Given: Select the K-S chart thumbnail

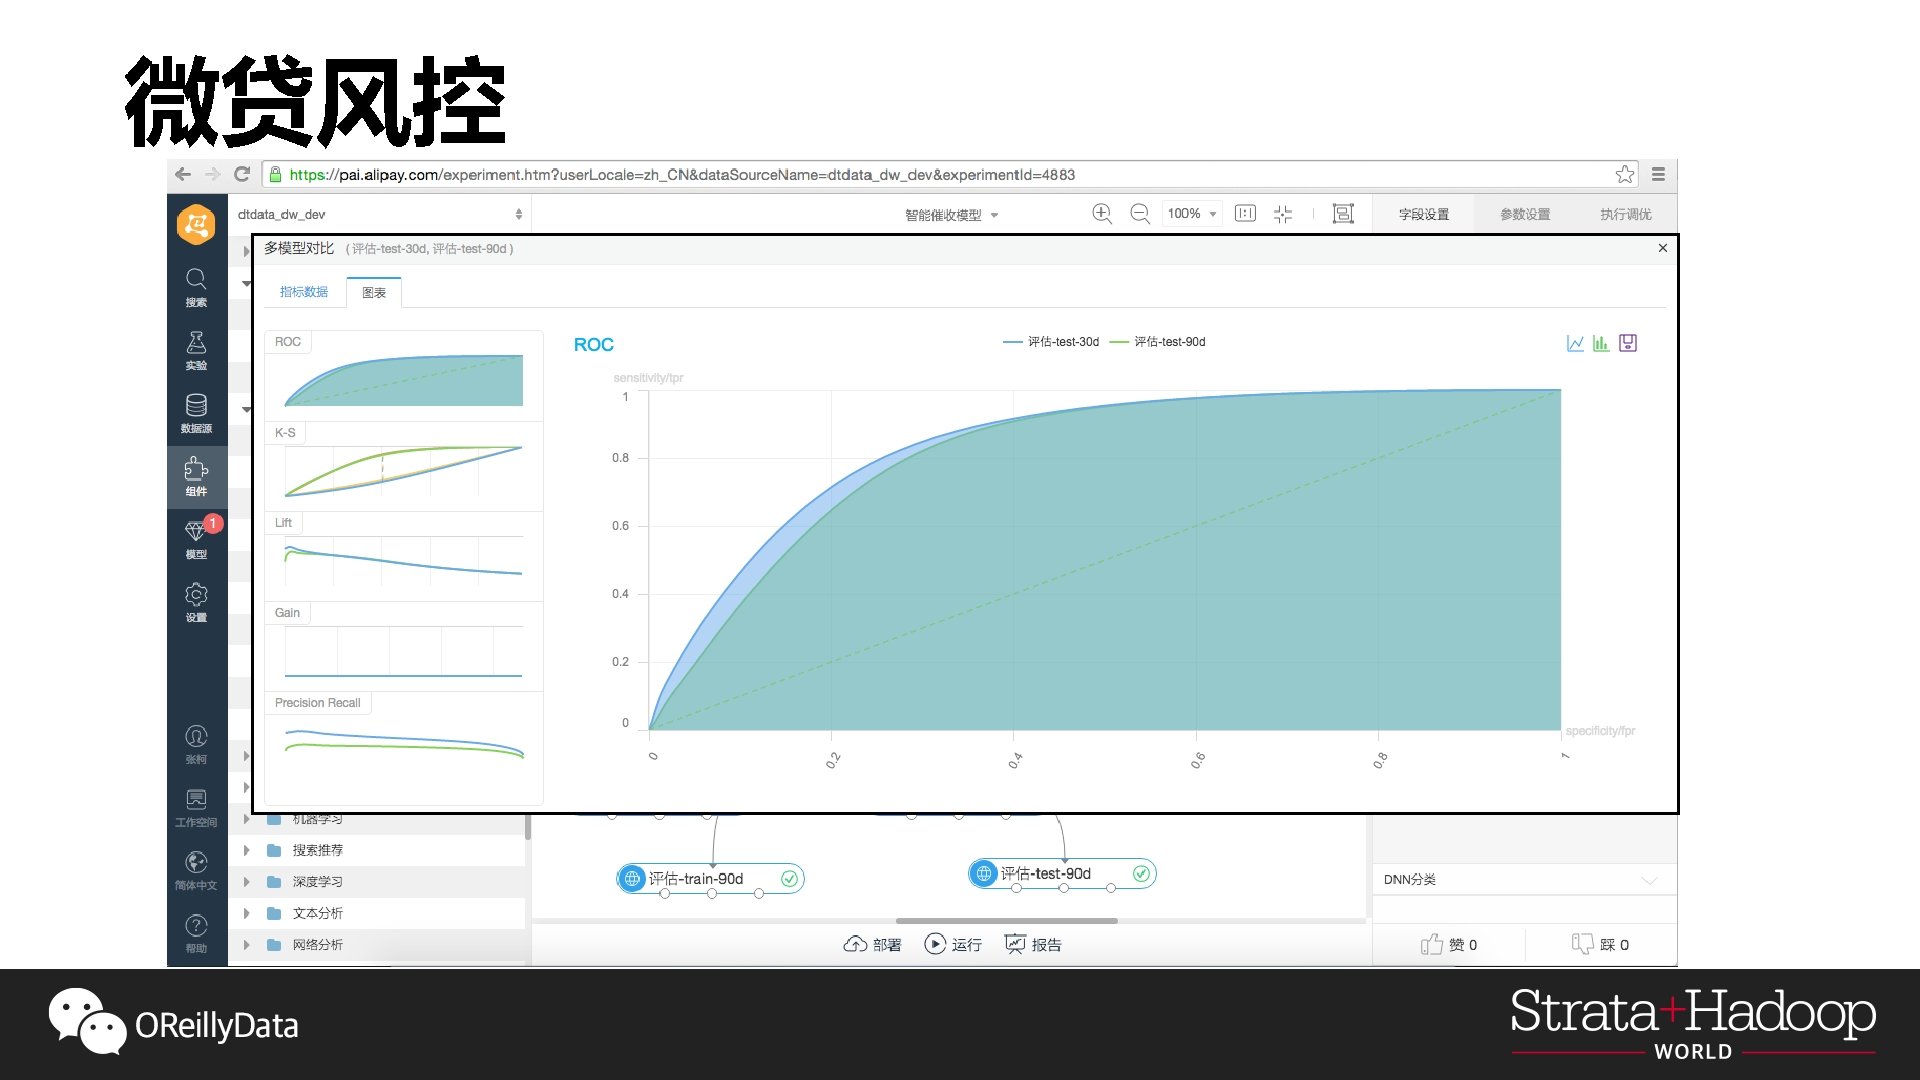Looking at the screenshot, I should [403, 466].
